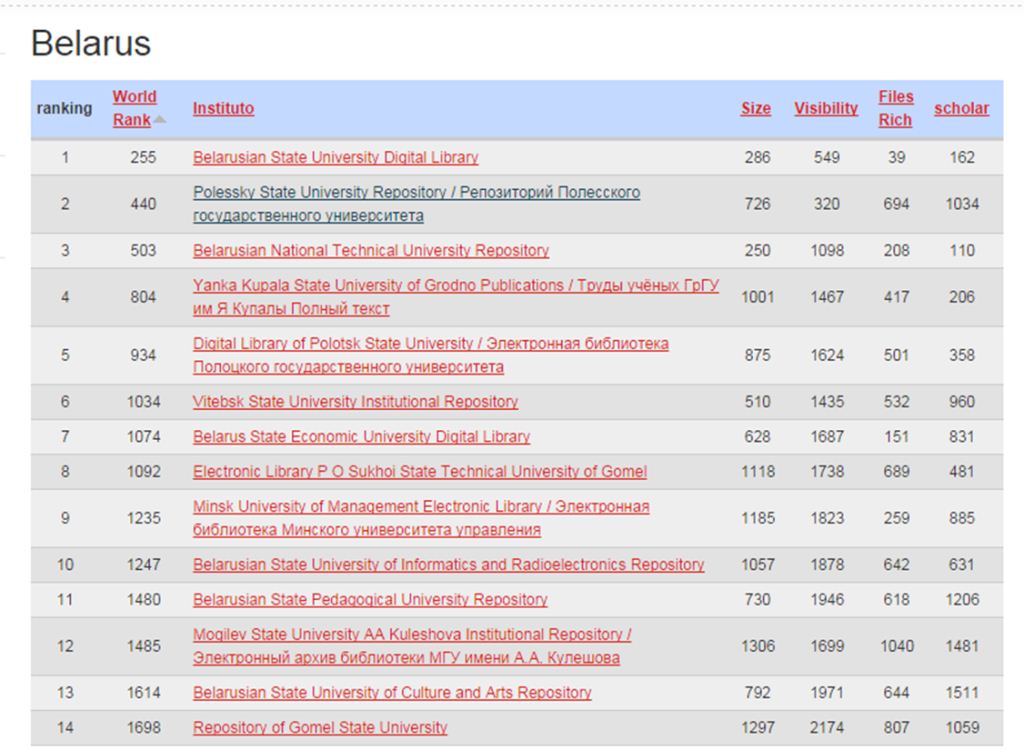Image resolution: width=1024 pixels, height=750 pixels.
Task: Sort table by scholar header
Action: click(x=961, y=108)
